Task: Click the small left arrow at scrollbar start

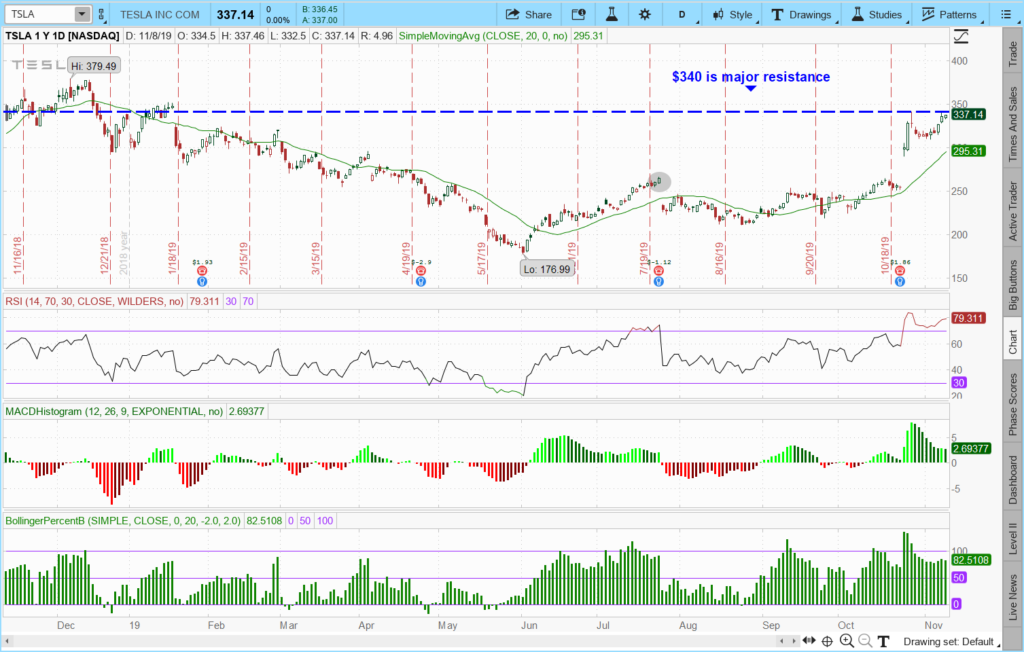Action: [7, 641]
